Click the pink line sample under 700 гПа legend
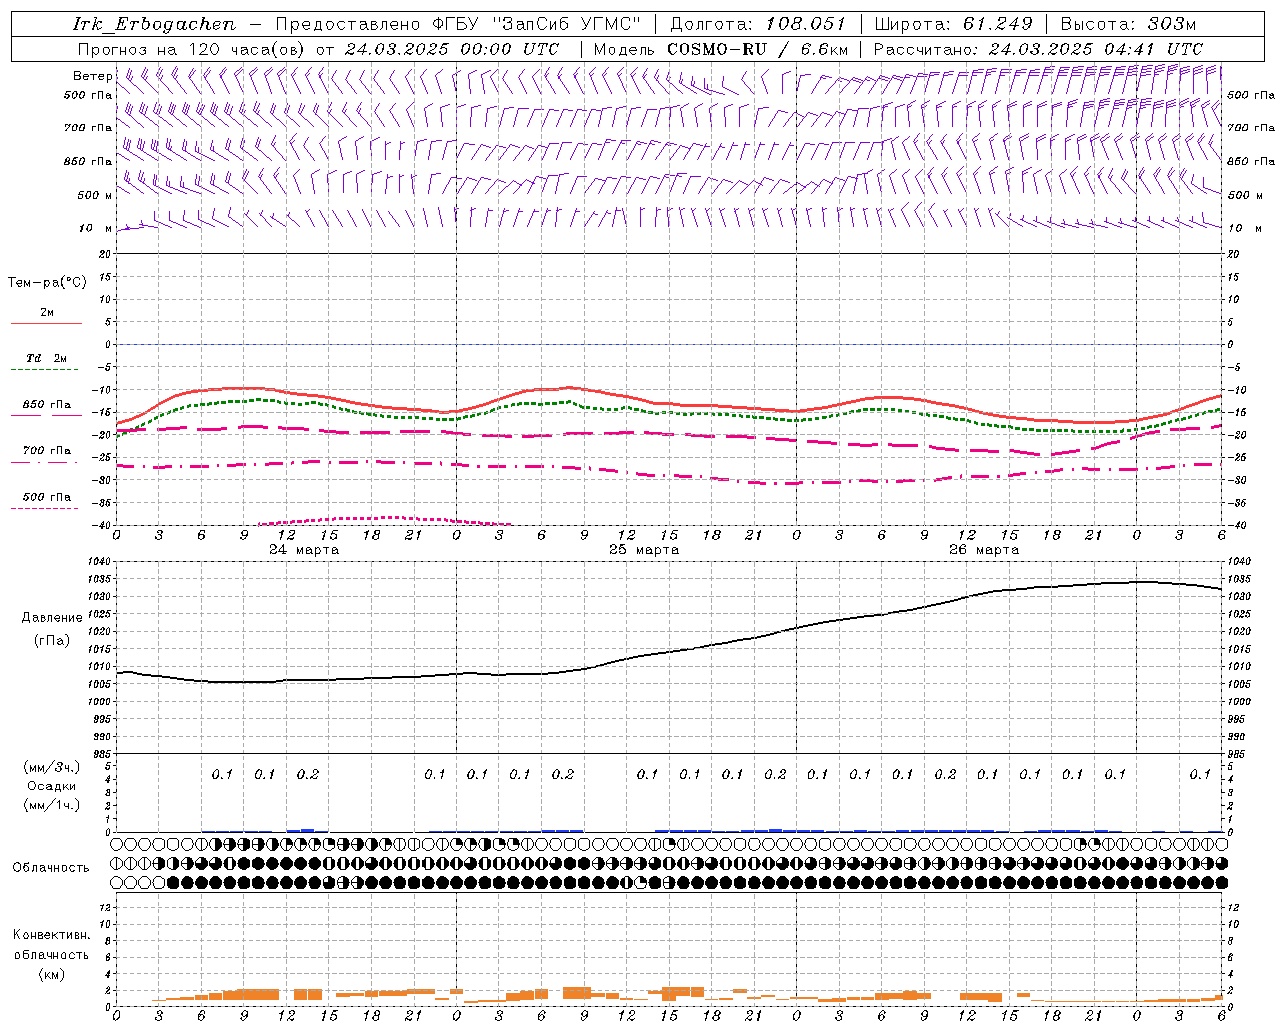 pos(45,463)
